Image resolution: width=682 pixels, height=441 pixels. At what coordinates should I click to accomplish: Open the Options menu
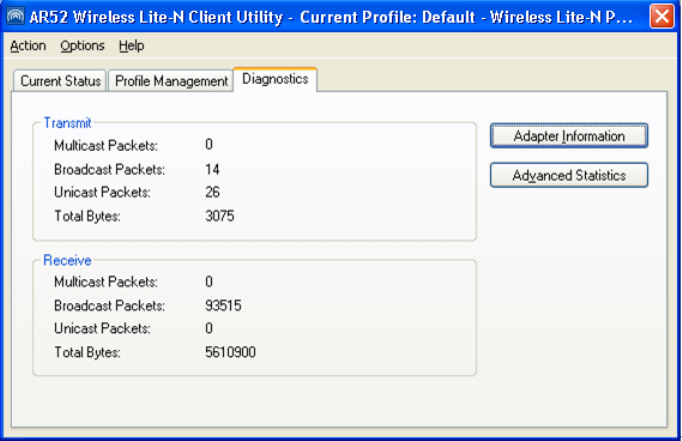[82, 46]
